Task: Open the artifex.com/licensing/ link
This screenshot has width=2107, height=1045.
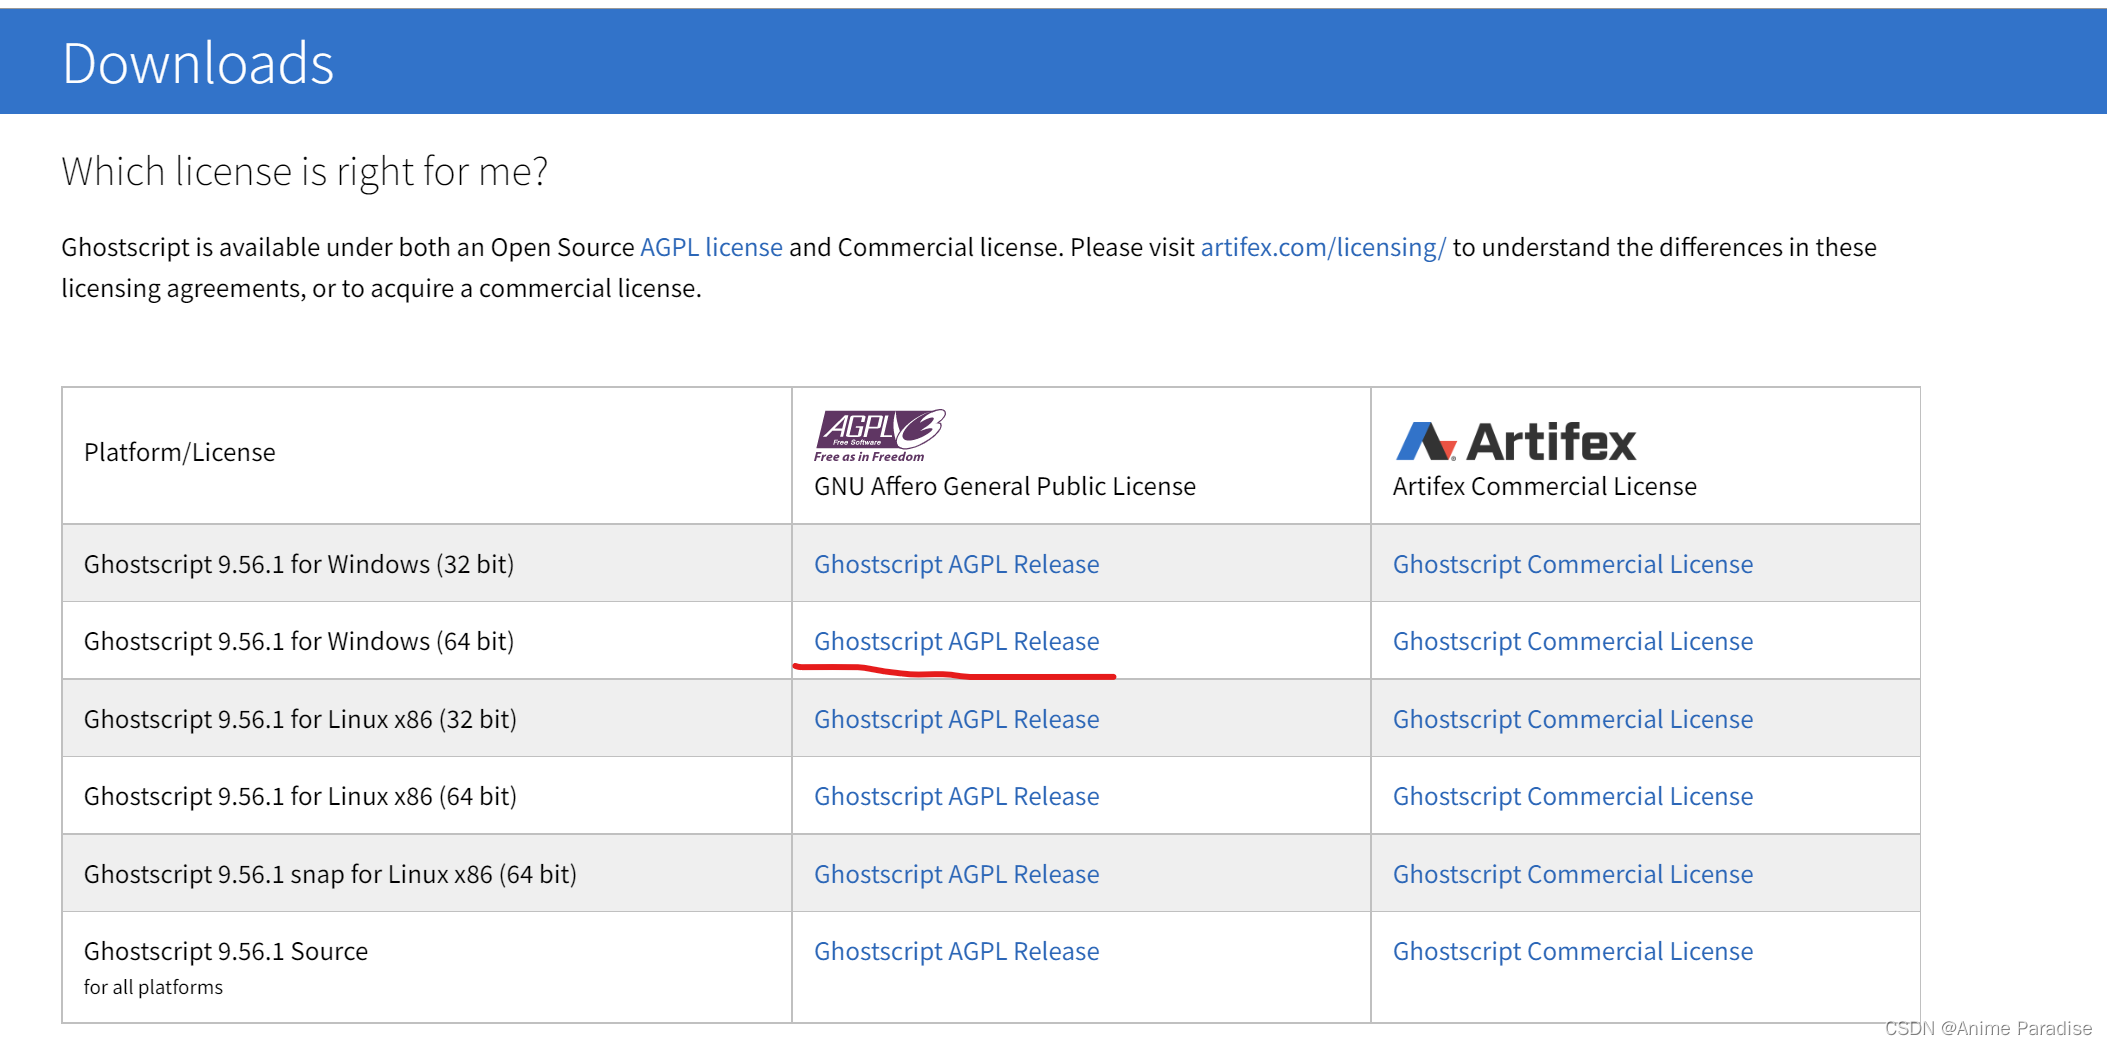Action: pos(1323,247)
